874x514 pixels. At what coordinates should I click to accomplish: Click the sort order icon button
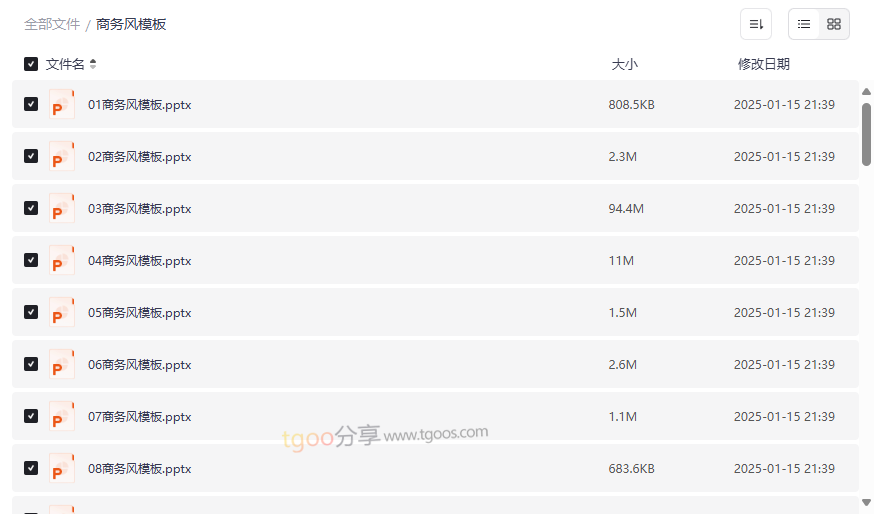(x=756, y=24)
